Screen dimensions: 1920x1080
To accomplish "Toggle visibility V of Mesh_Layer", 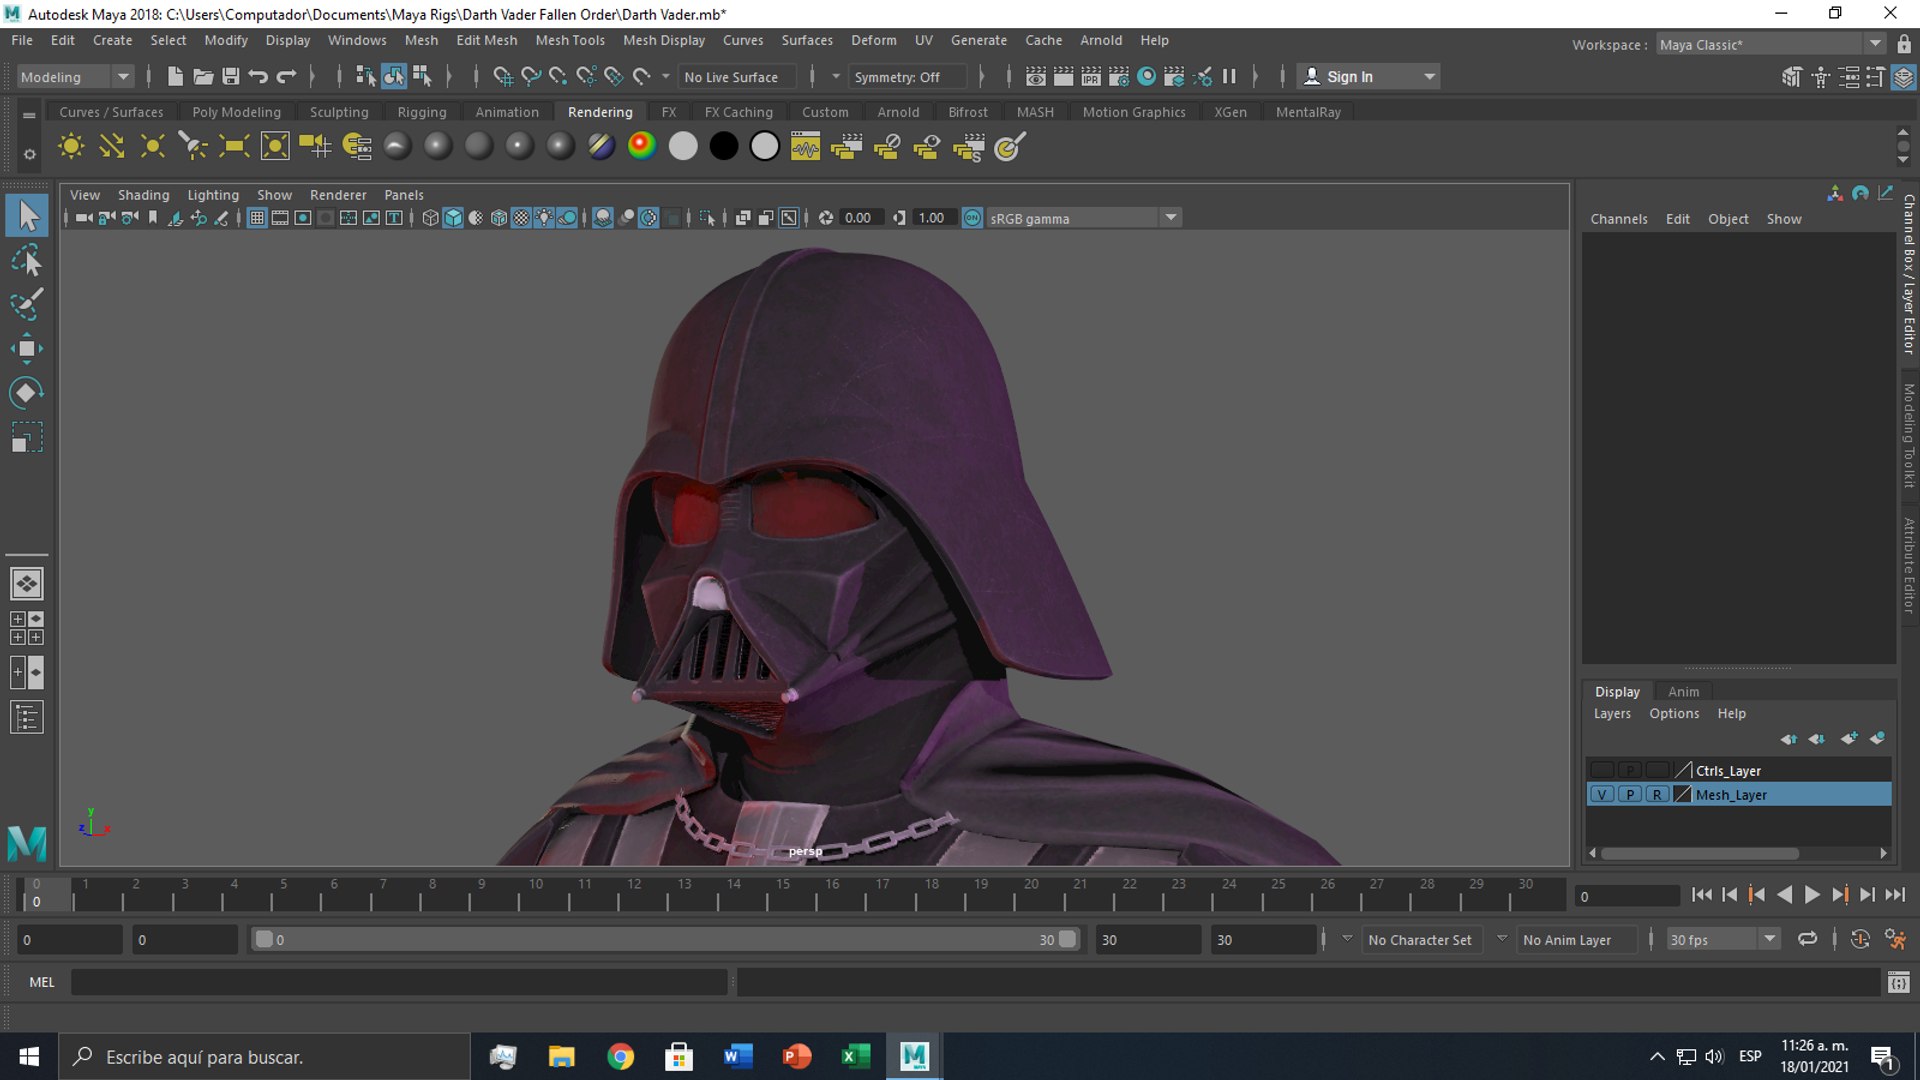I will (1602, 795).
